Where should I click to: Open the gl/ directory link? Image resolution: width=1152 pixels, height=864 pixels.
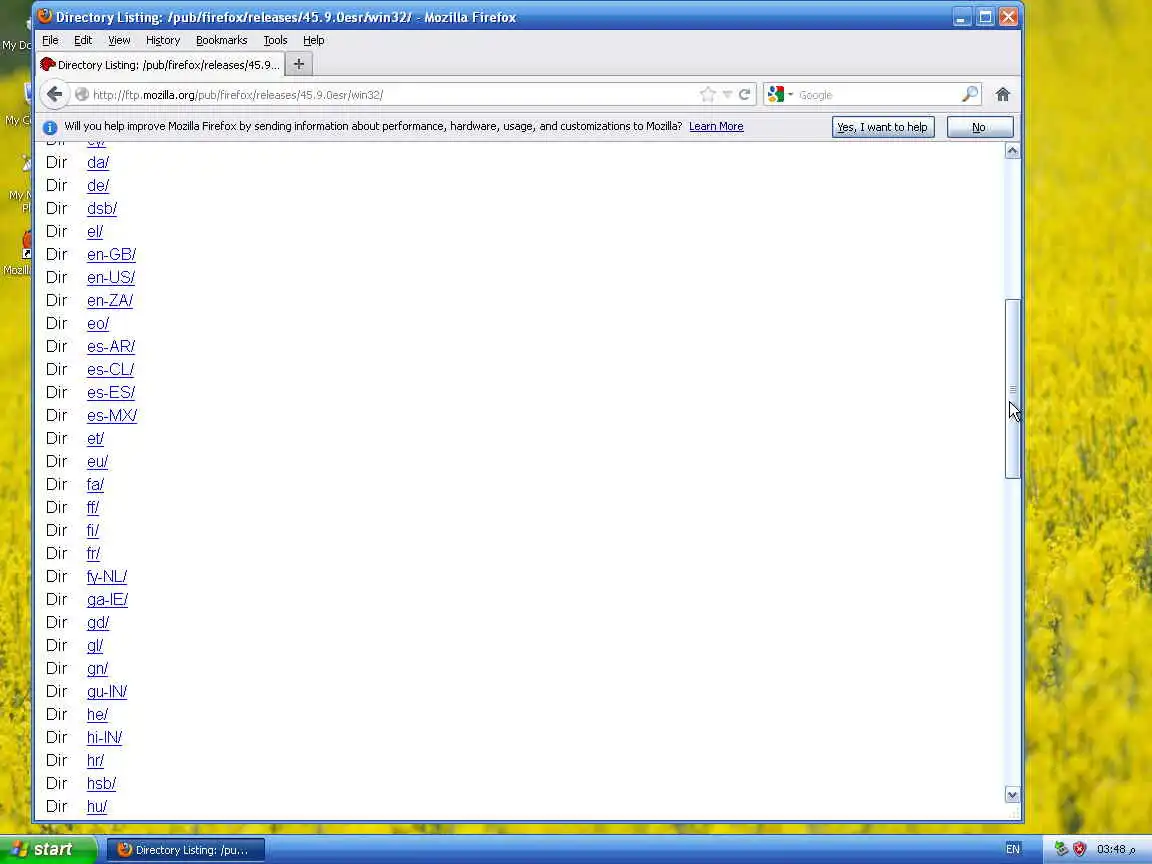click(95, 646)
